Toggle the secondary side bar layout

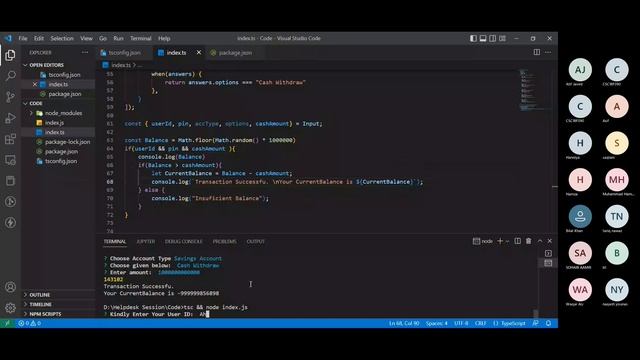(493, 38)
